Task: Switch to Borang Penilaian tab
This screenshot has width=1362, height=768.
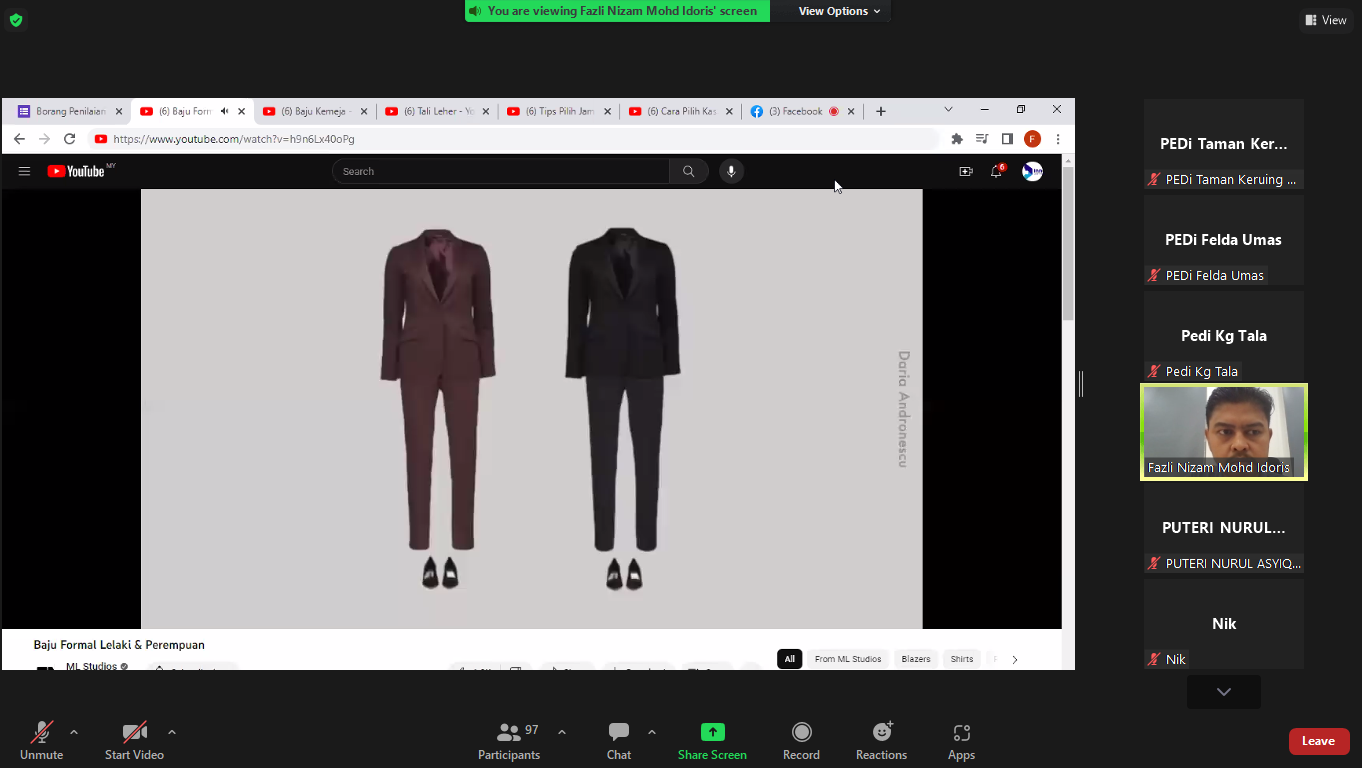Action: tap(65, 111)
